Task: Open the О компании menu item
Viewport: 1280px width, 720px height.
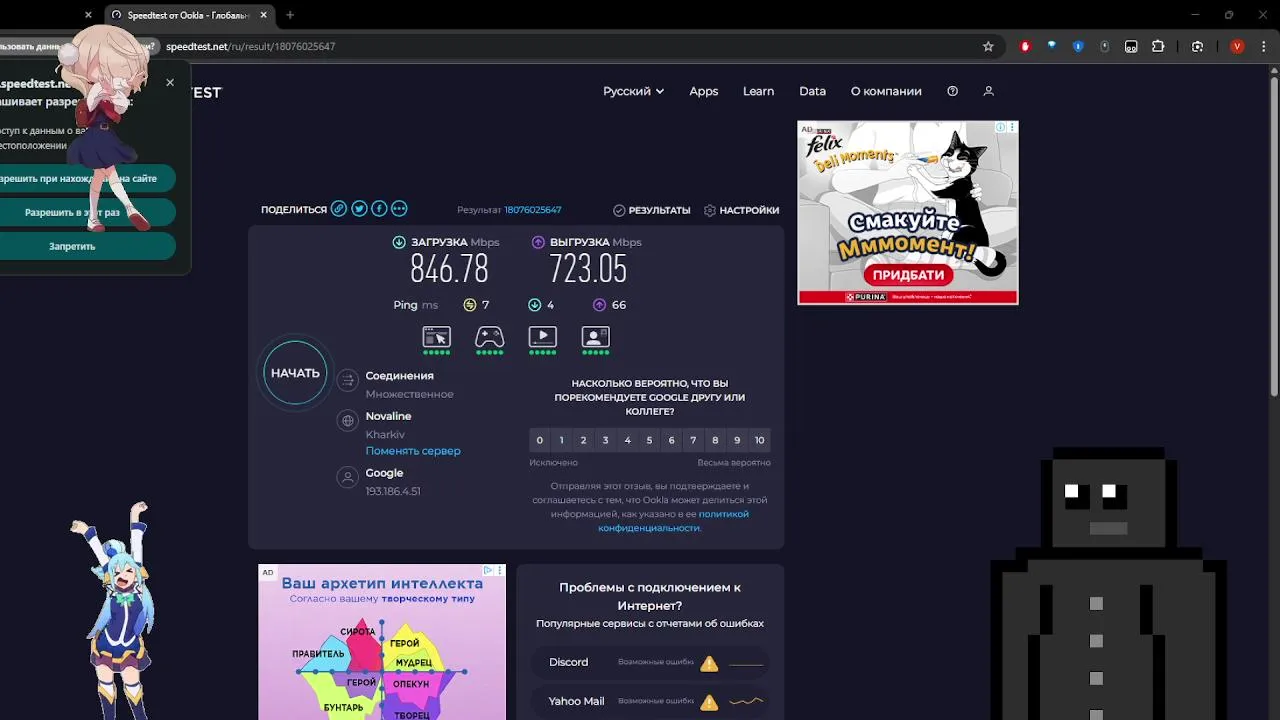Action: pyautogui.click(x=886, y=91)
